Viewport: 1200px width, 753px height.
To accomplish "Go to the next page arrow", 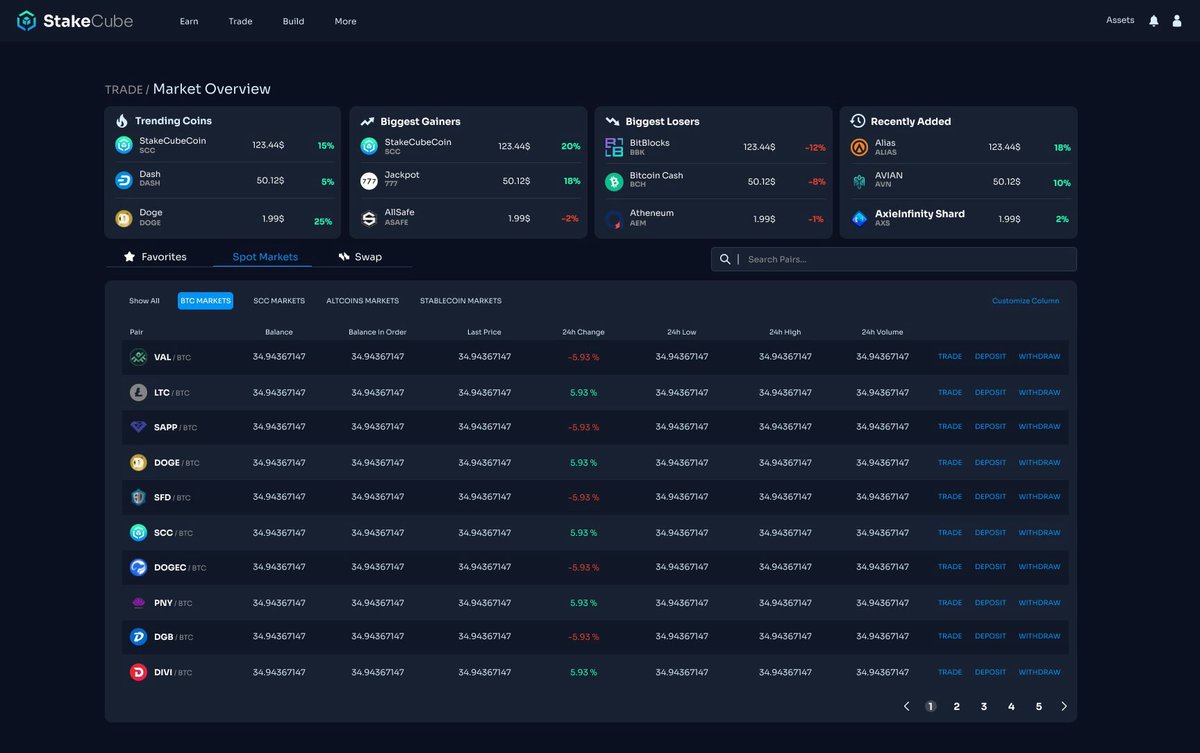I will 1064,706.
